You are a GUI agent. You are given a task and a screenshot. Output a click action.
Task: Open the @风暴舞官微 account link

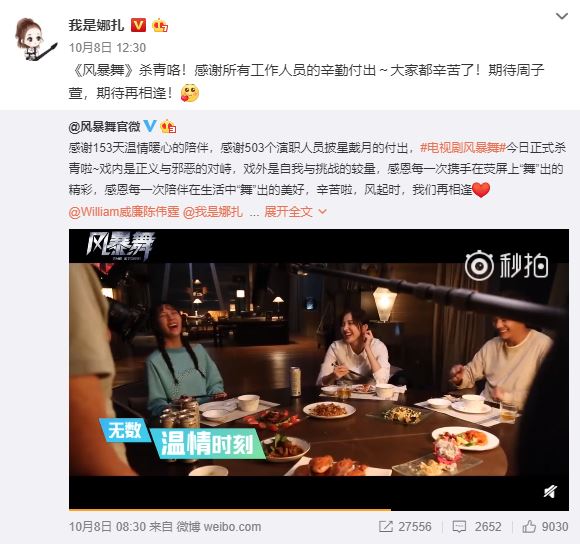click(104, 127)
